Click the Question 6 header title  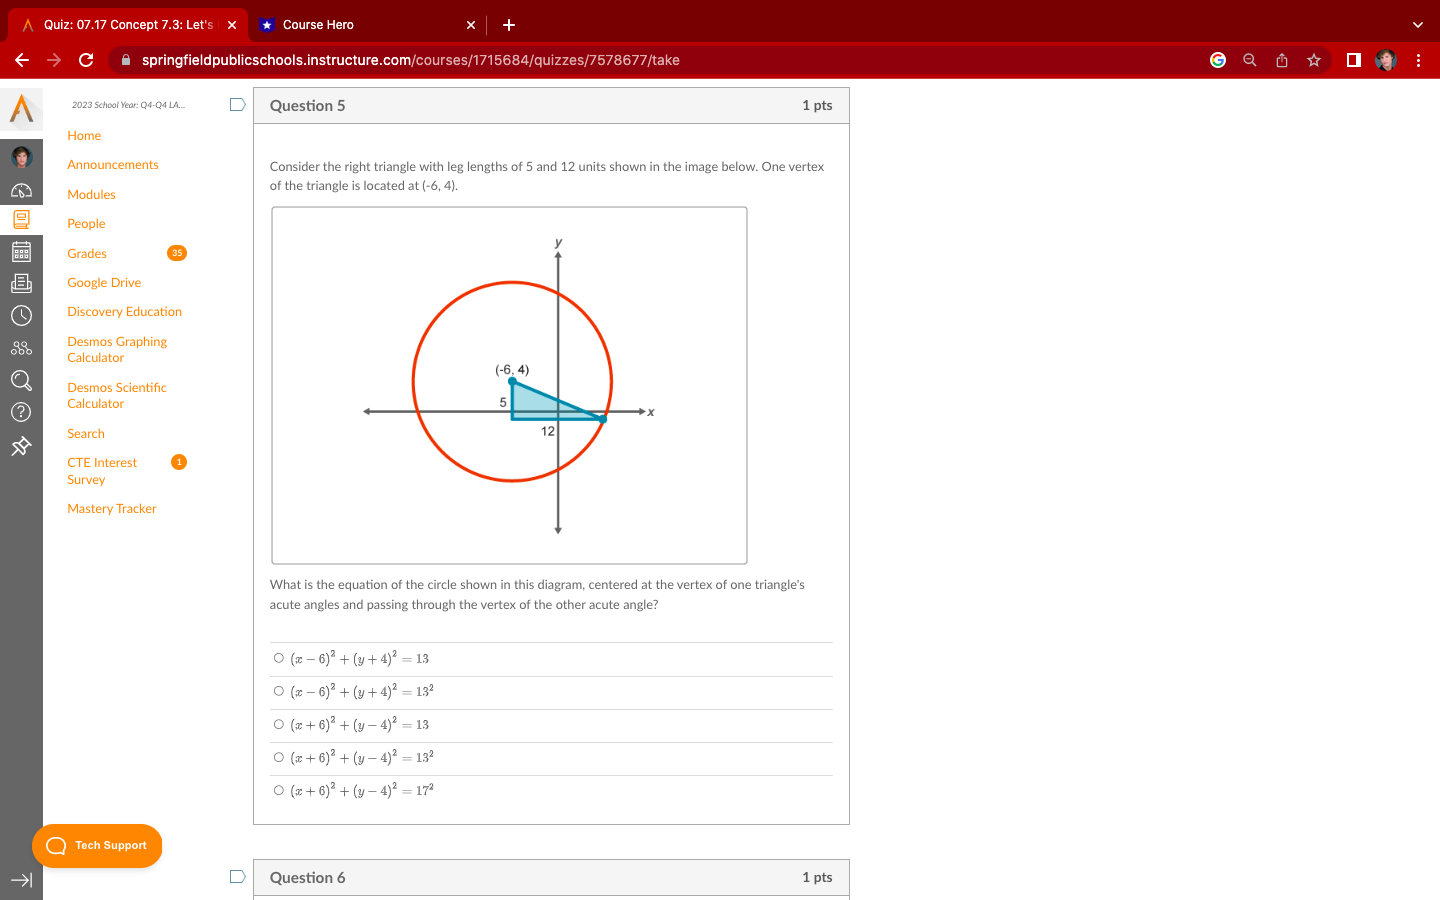click(x=307, y=877)
